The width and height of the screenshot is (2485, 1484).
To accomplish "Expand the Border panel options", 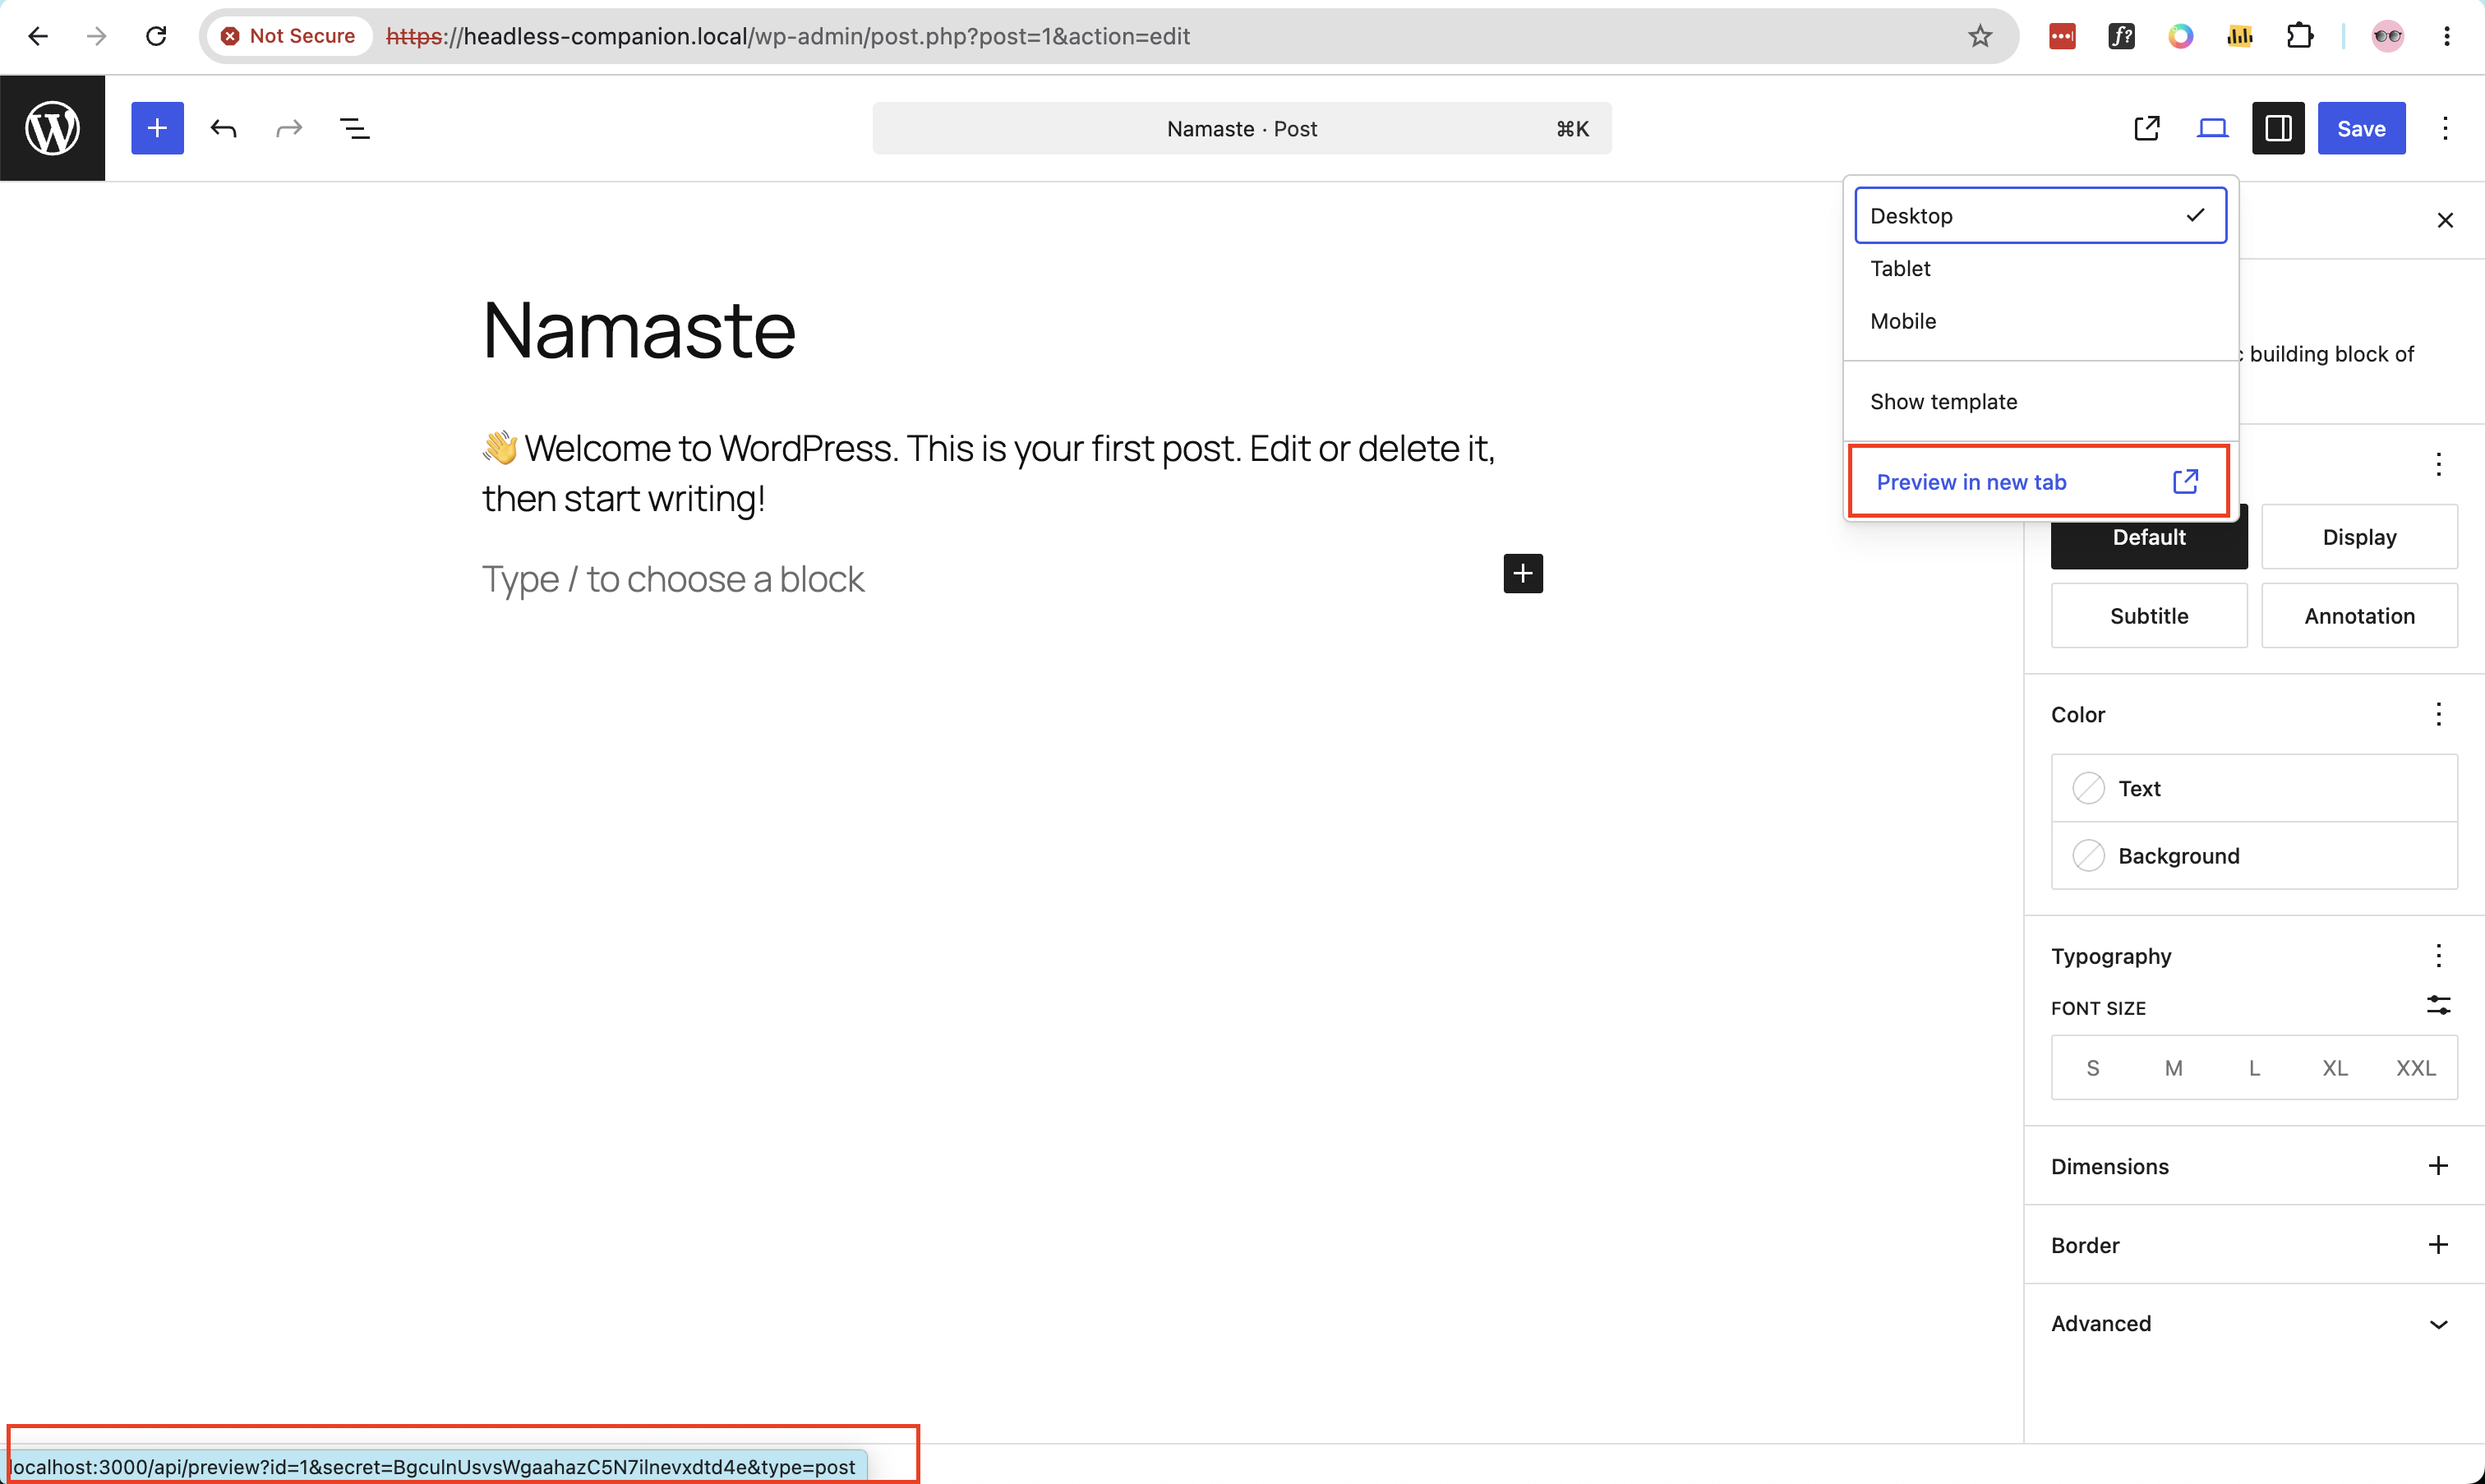I will (x=2438, y=1245).
